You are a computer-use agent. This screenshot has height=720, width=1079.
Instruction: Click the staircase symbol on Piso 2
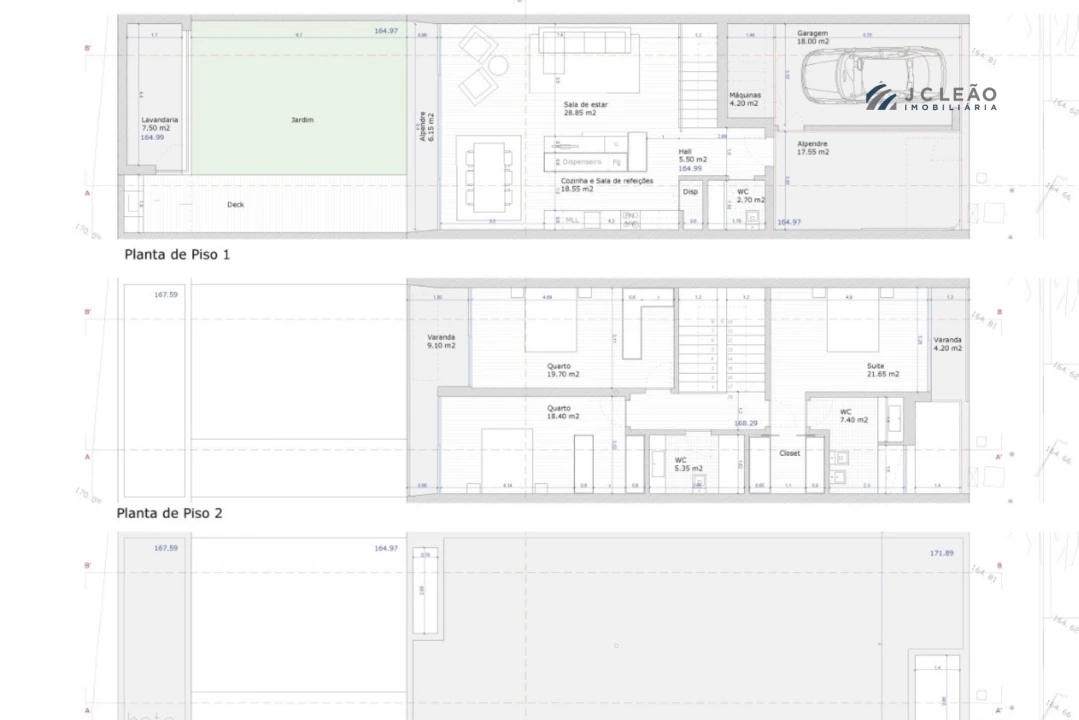(721, 340)
